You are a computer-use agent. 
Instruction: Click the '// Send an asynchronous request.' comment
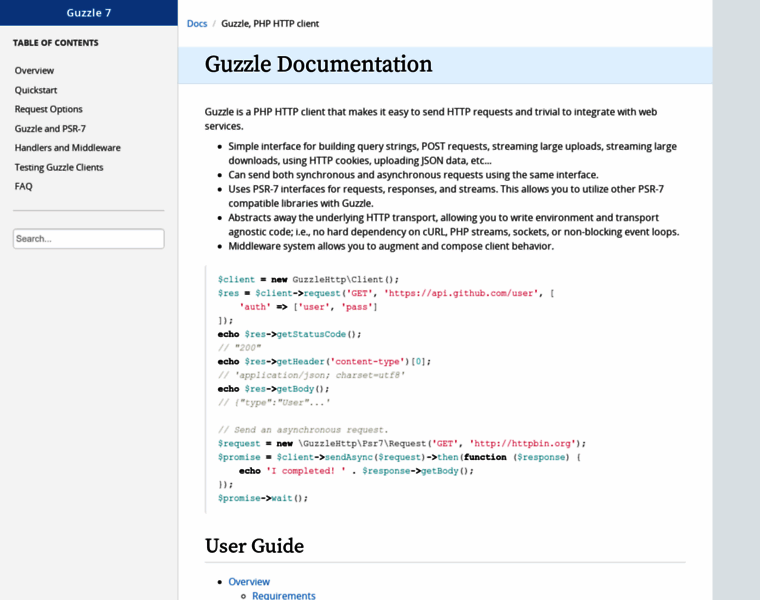point(303,430)
